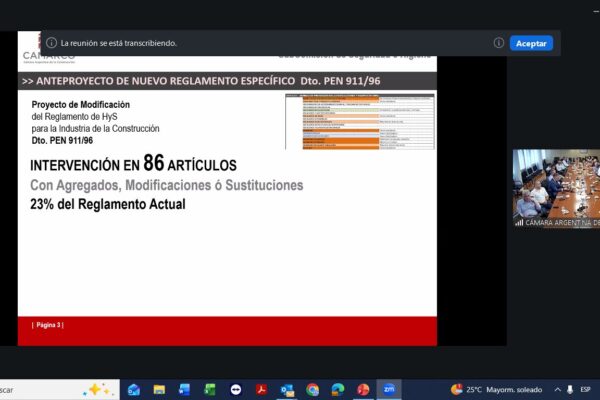Click "Dto. PEN 911/96" in the slide's left text block

pos(62,140)
